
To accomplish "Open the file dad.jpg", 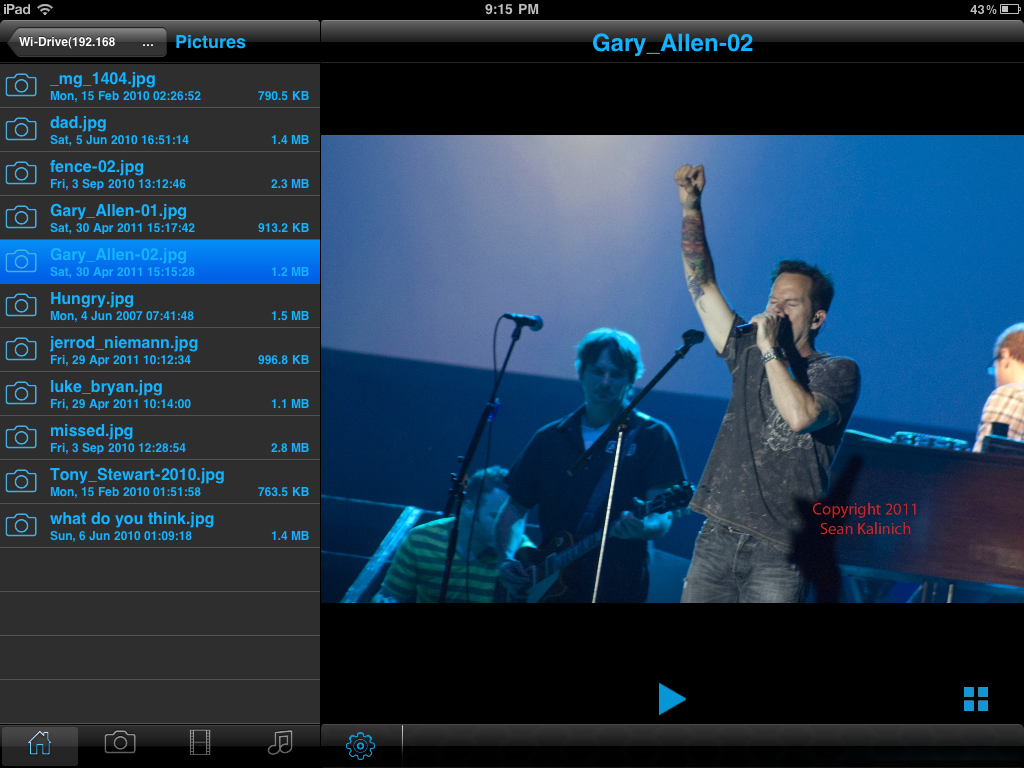I will point(160,129).
